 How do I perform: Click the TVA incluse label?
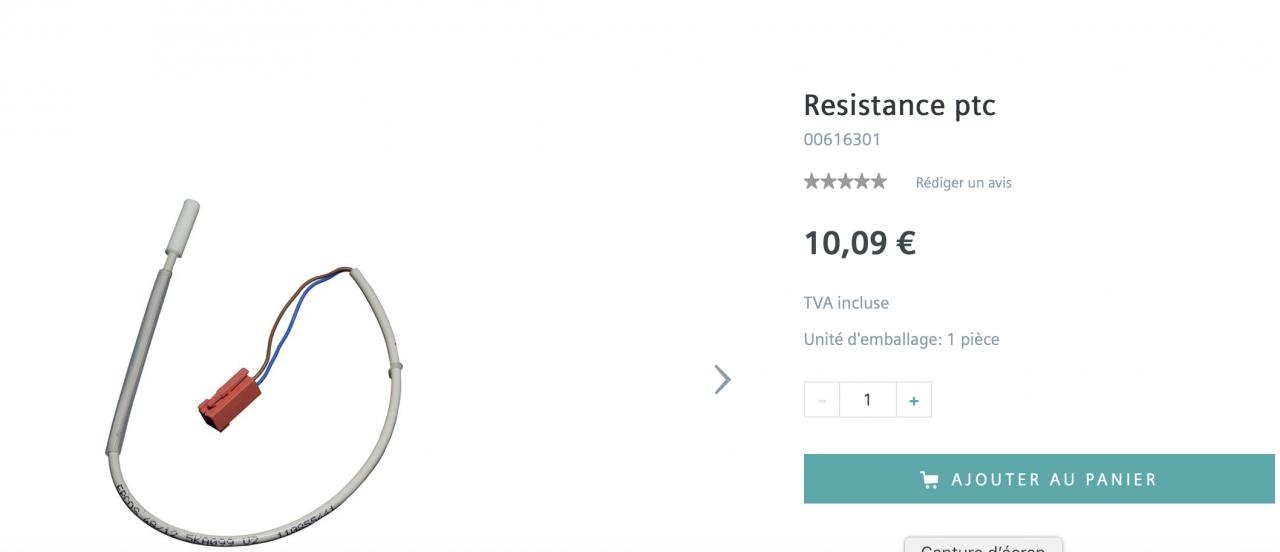pos(846,303)
